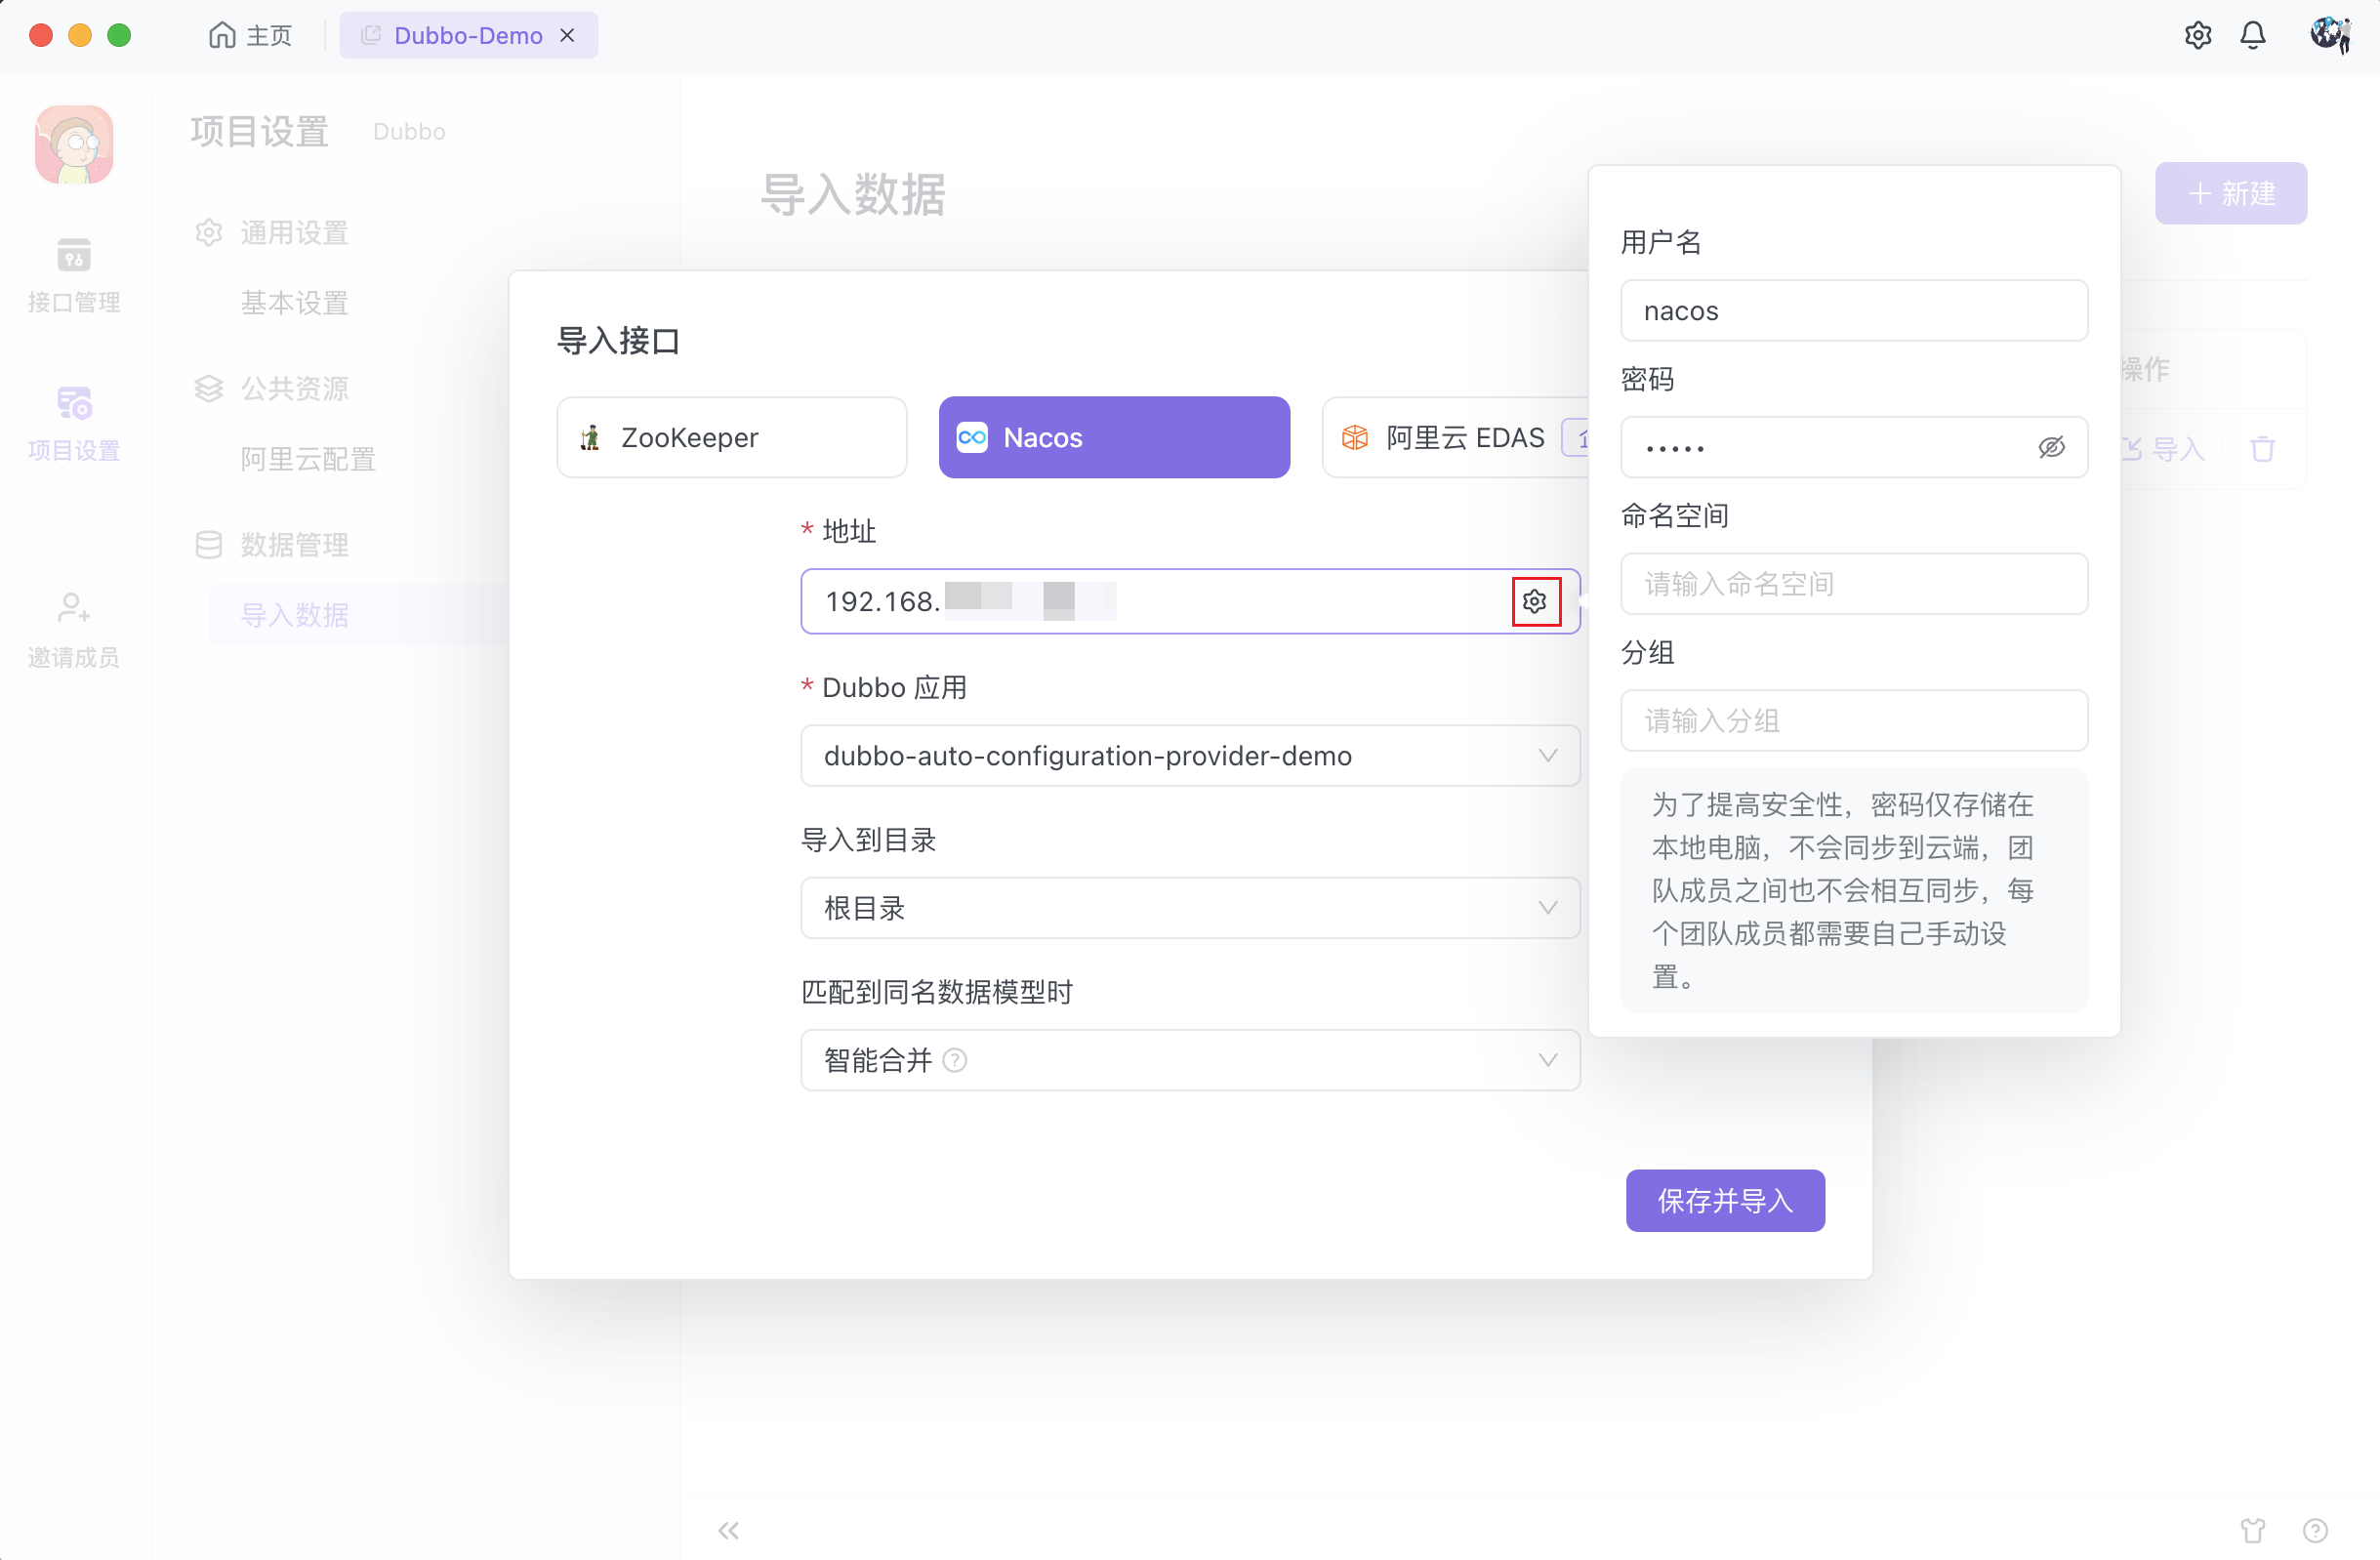Click 保存并导入 button
2380x1560 pixels.
1725,1200
